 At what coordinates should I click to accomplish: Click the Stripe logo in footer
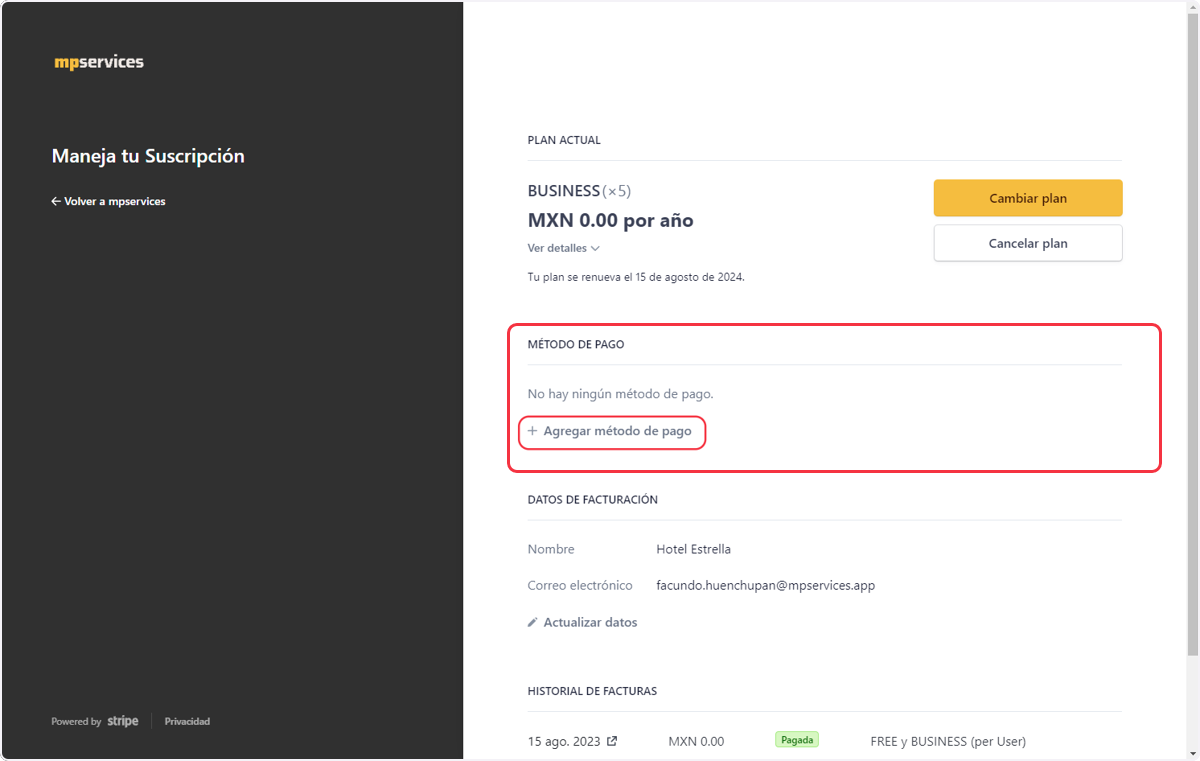pyautogui.click(x=123, y=721)
